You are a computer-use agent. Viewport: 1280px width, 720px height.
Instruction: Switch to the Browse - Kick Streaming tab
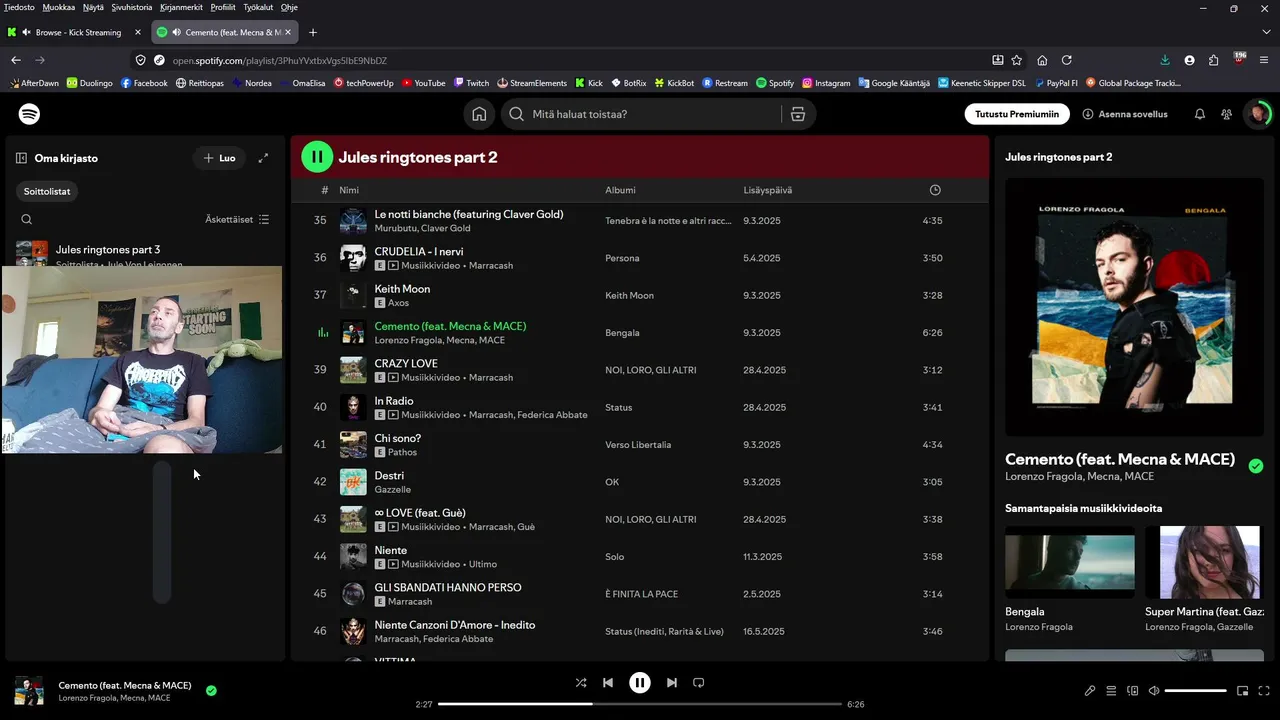coord(76,32)
